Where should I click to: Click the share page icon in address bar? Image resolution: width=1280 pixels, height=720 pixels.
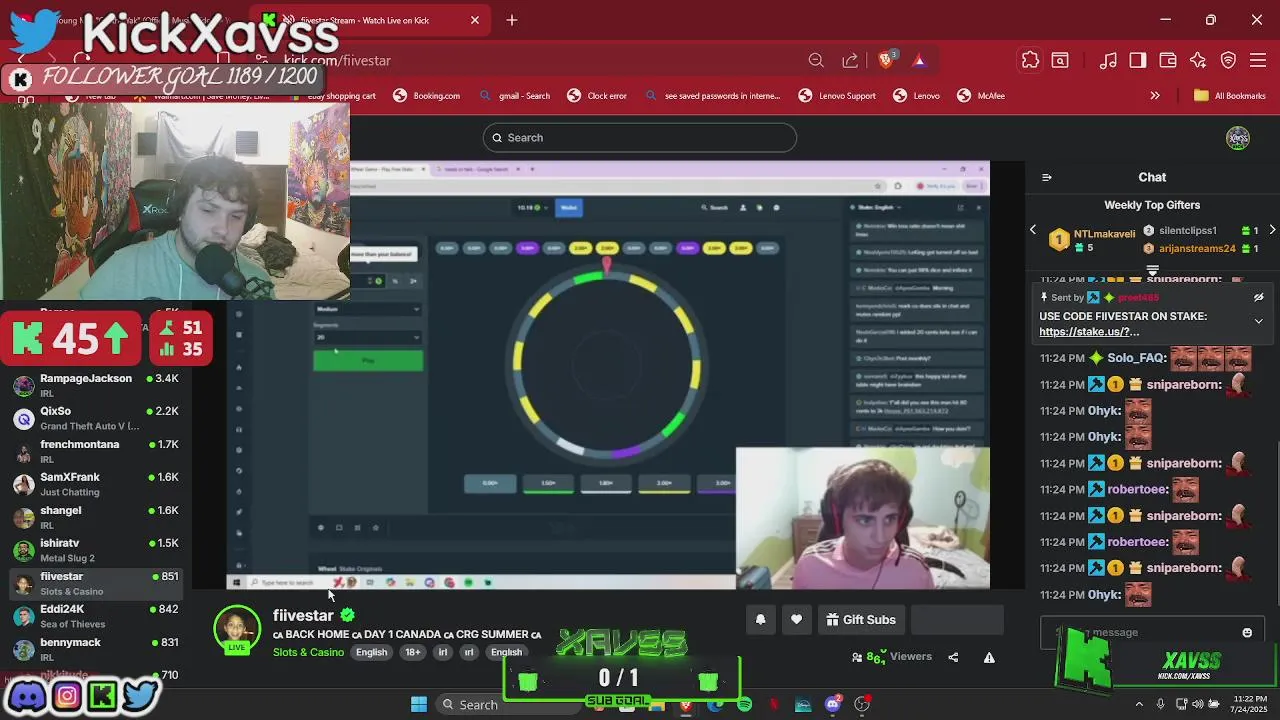(x=850, y=61)
